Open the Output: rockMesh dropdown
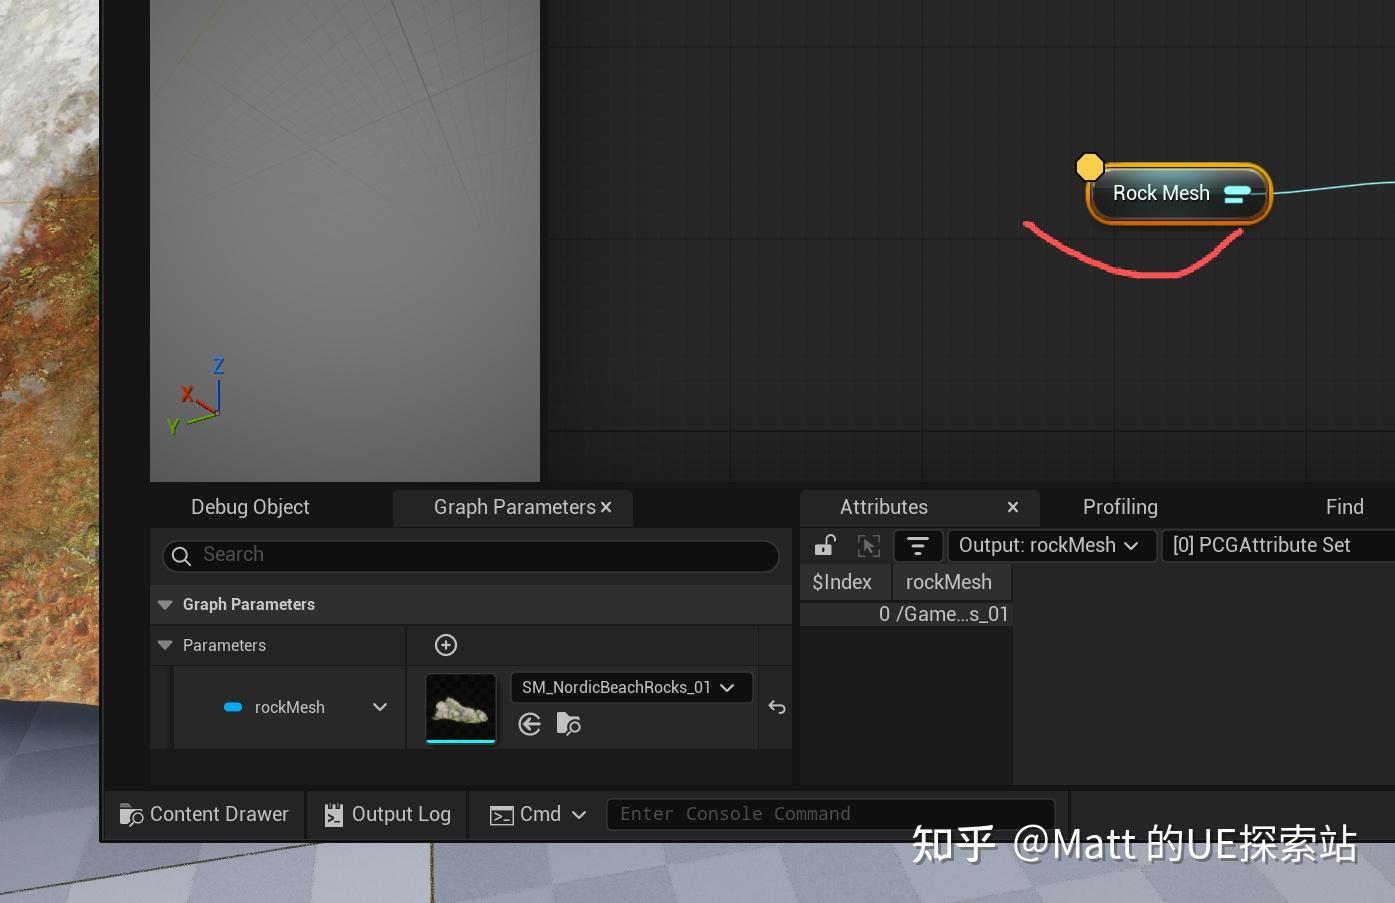Viewport: 1395px width, 903px height. point(1051,546)
